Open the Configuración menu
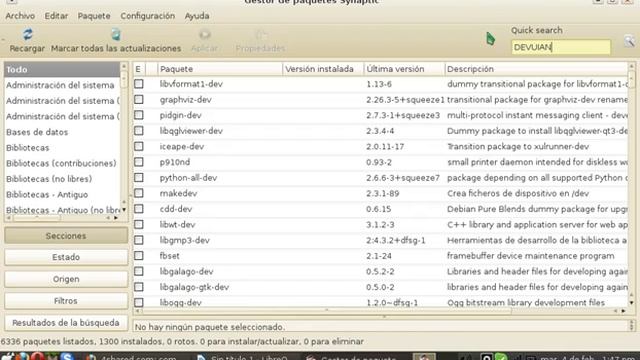Image resolution: width=640 pixels, height=360 pixels. (x=147, y=16)
